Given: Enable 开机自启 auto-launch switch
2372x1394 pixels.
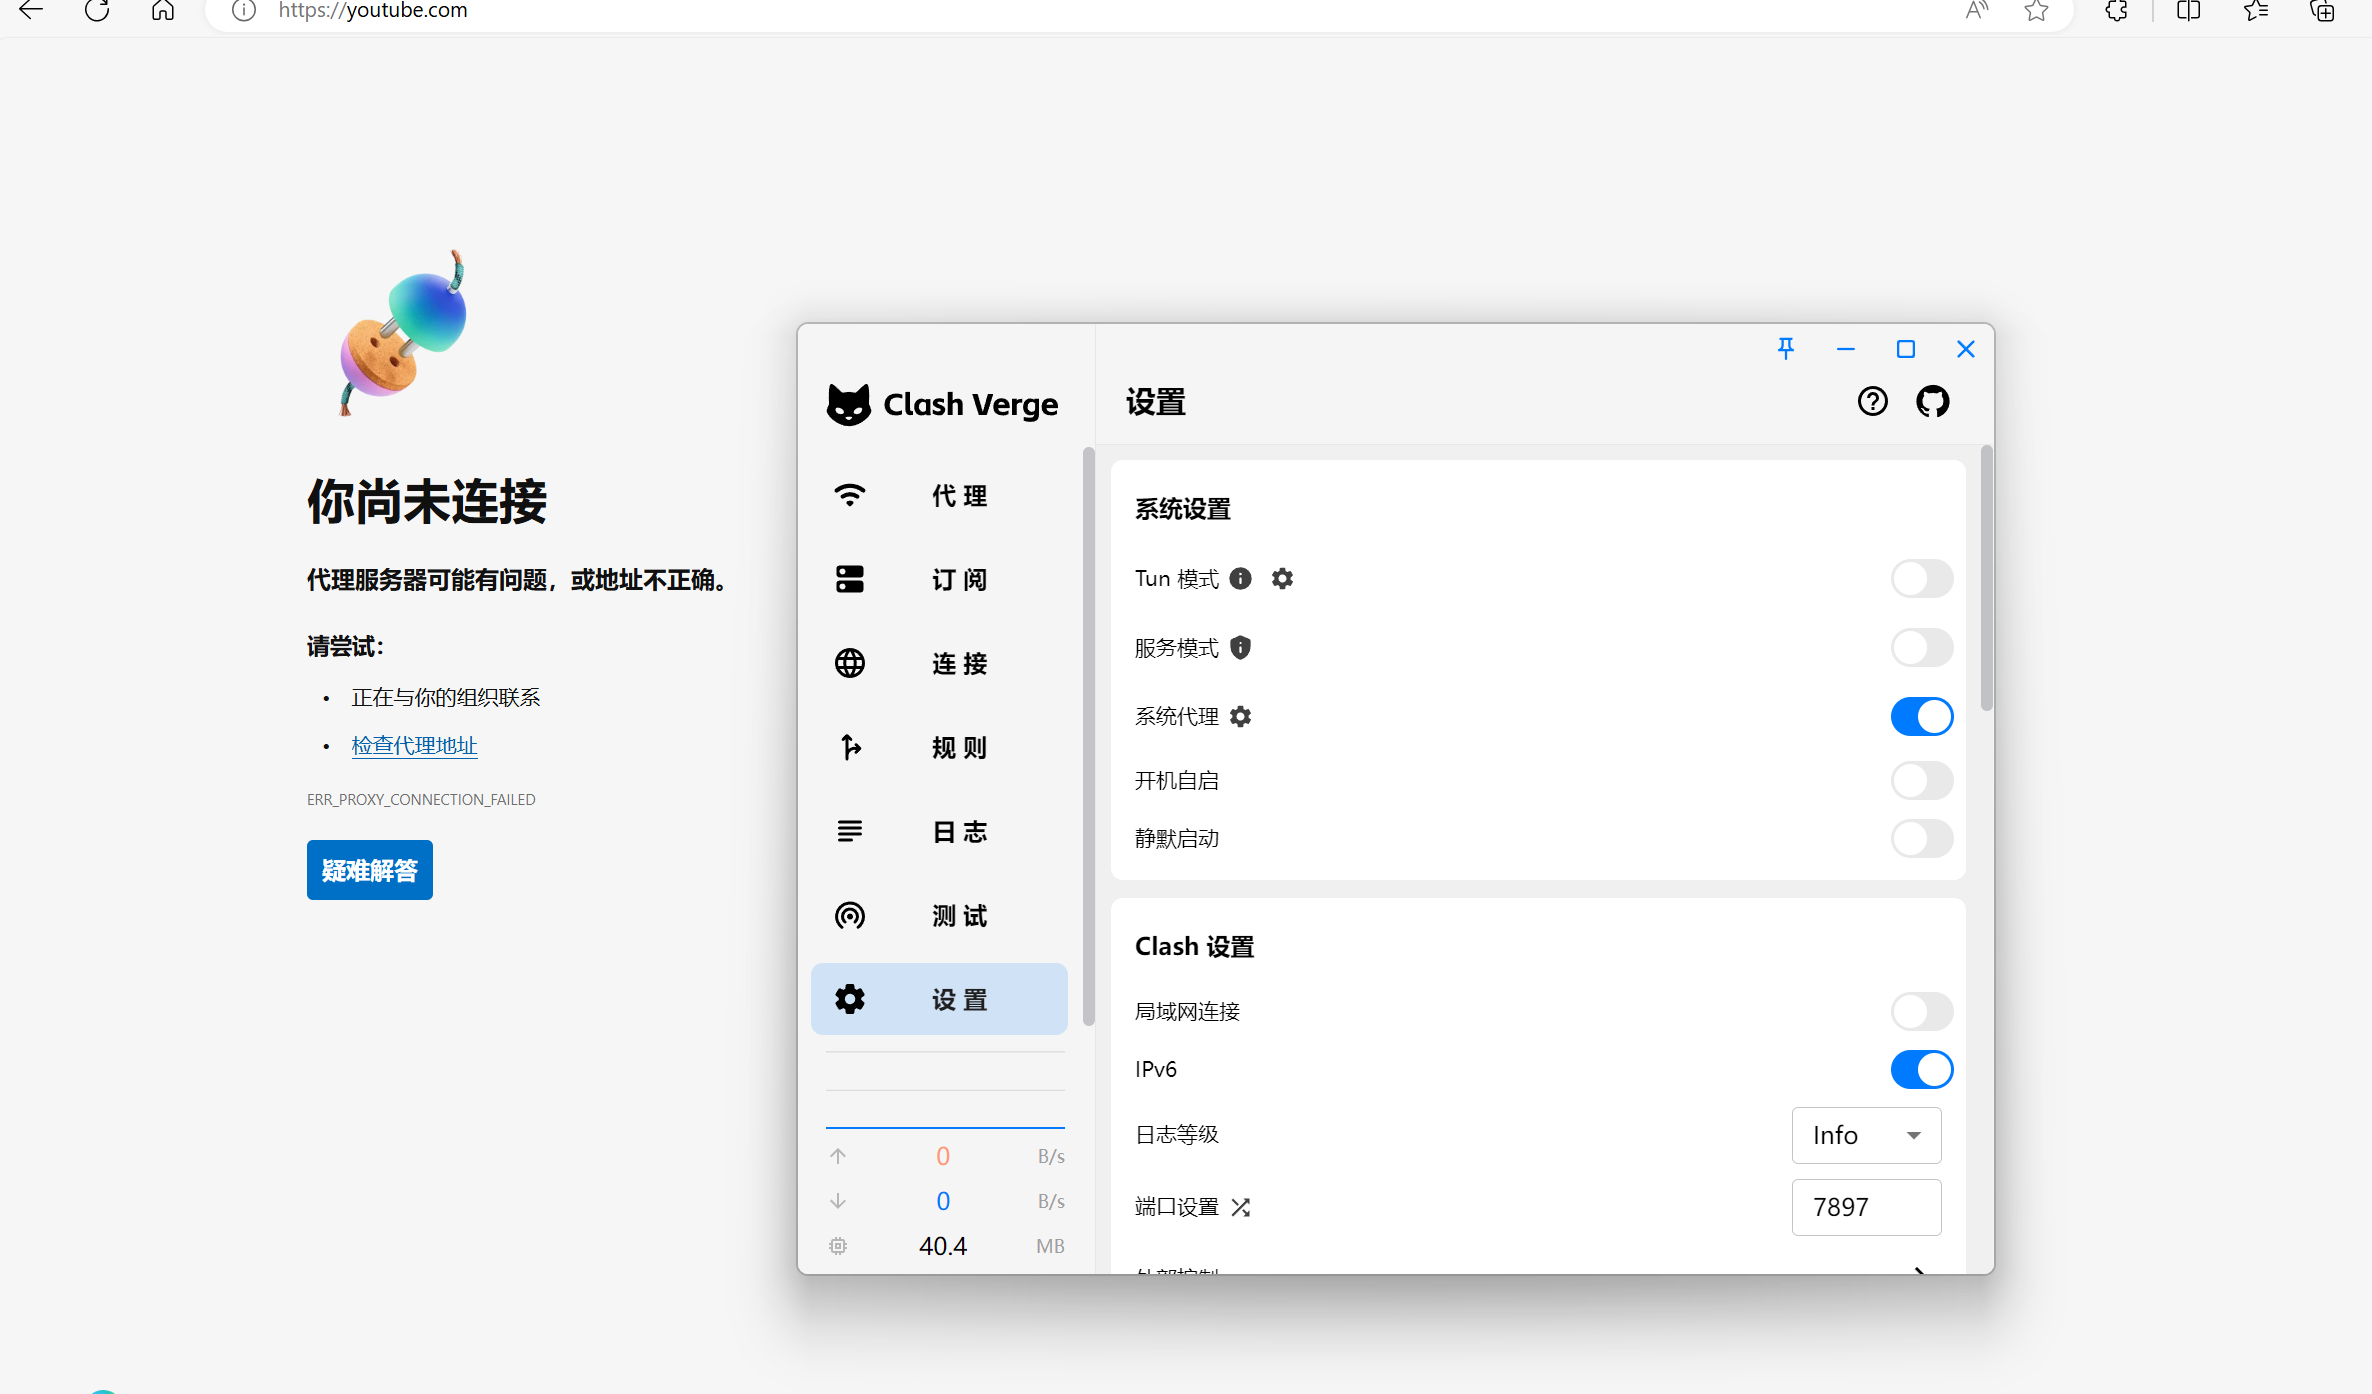Looking at the screenshot, I should point(1921,780).
